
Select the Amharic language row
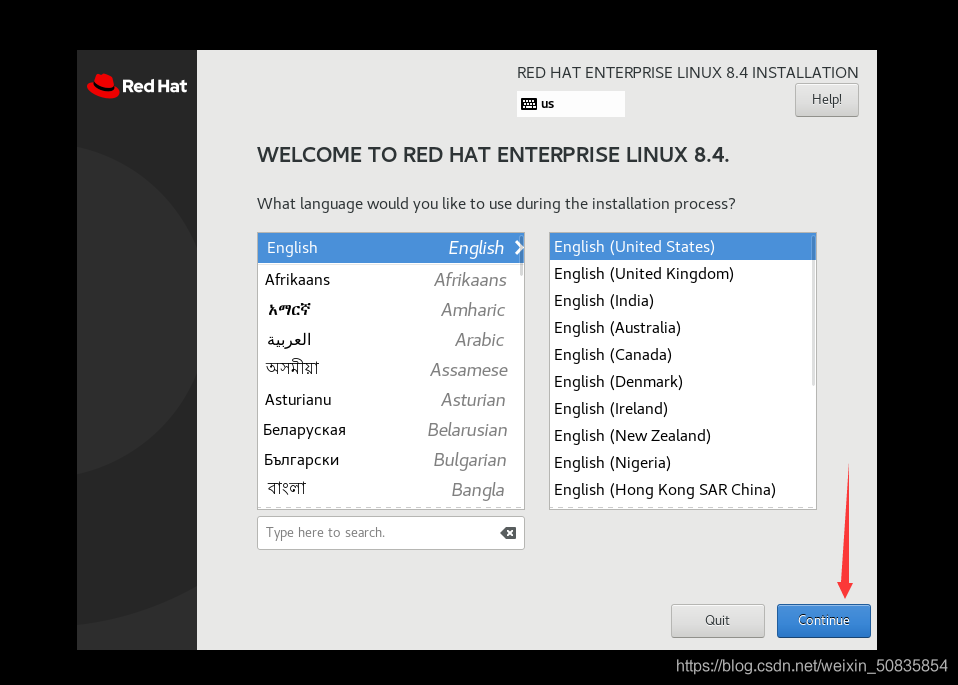389,310
